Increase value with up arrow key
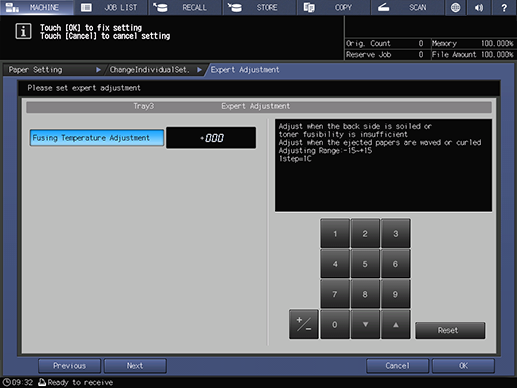Viewport: 517px width, 388px height. (395, 324)
